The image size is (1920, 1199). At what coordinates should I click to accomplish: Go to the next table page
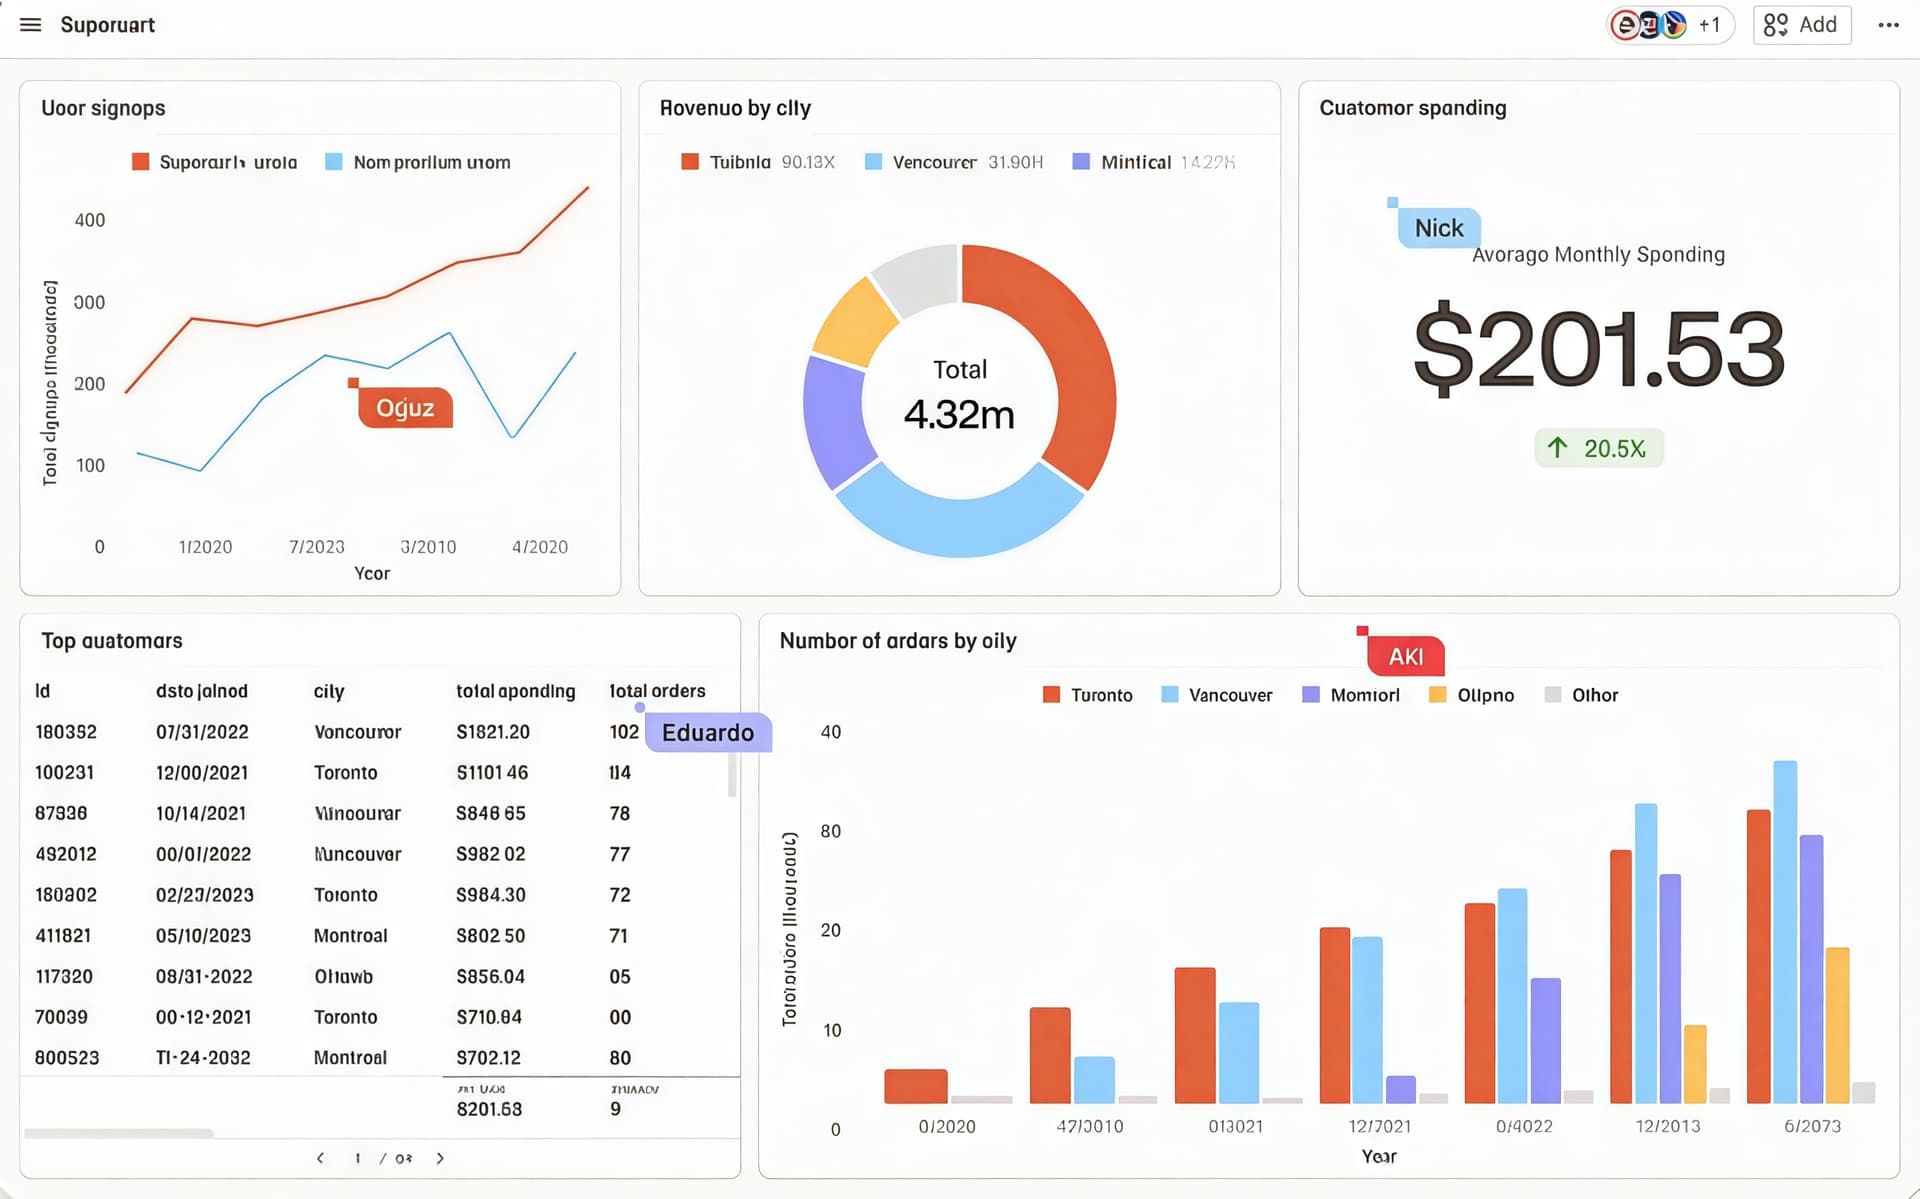[x=440, y=1158]
